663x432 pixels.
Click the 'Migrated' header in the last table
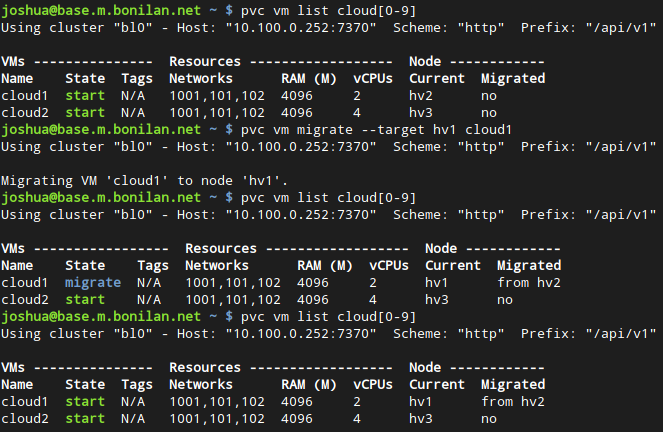513,385
